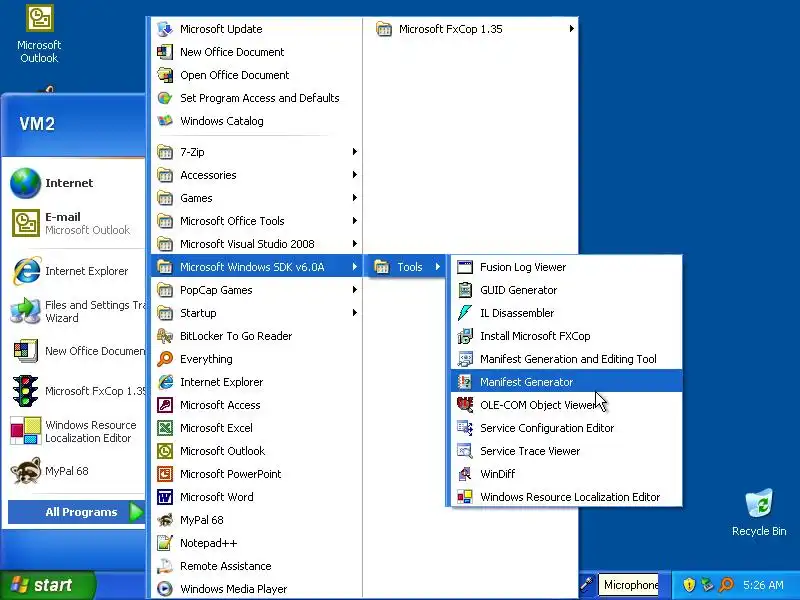The image size is (800, 600).
Task: Click the Microsoft Update icon
Action: 165,29
